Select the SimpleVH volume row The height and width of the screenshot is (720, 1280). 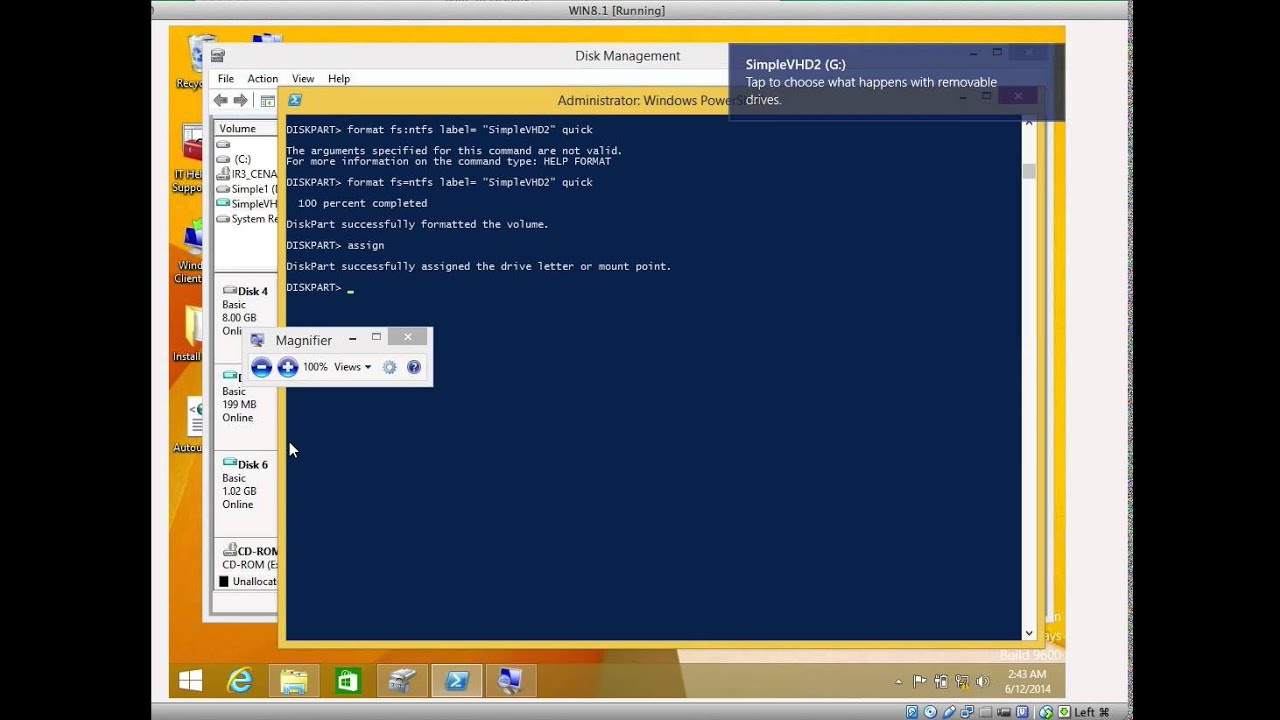pyautogui.click(x=246, y=204)
